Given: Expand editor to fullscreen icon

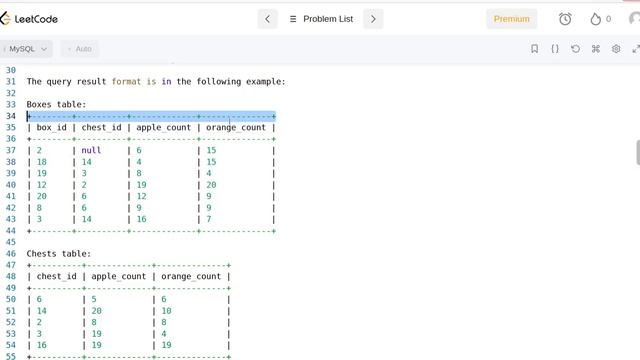Looking at the screenshot, I should (636, 49).
